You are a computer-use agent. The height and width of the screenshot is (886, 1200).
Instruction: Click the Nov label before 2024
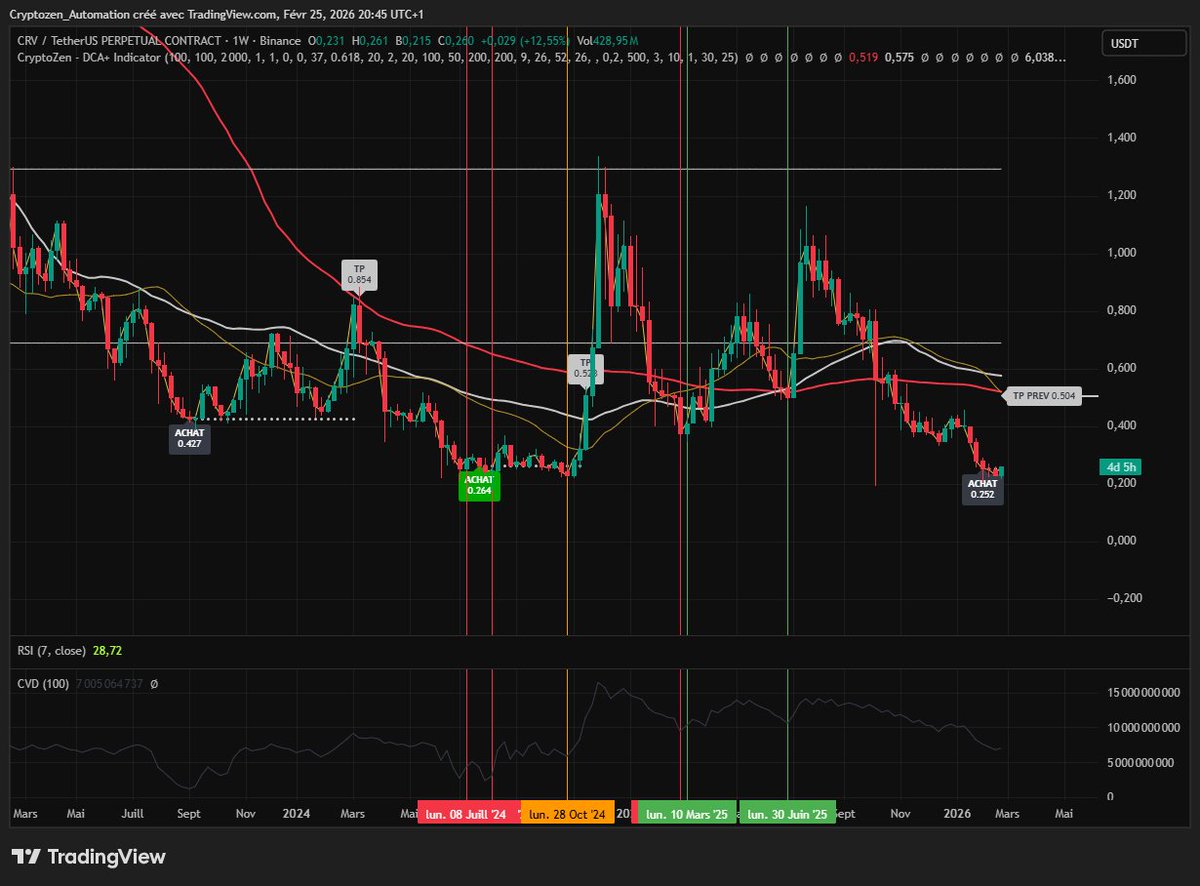coord(243,814)
